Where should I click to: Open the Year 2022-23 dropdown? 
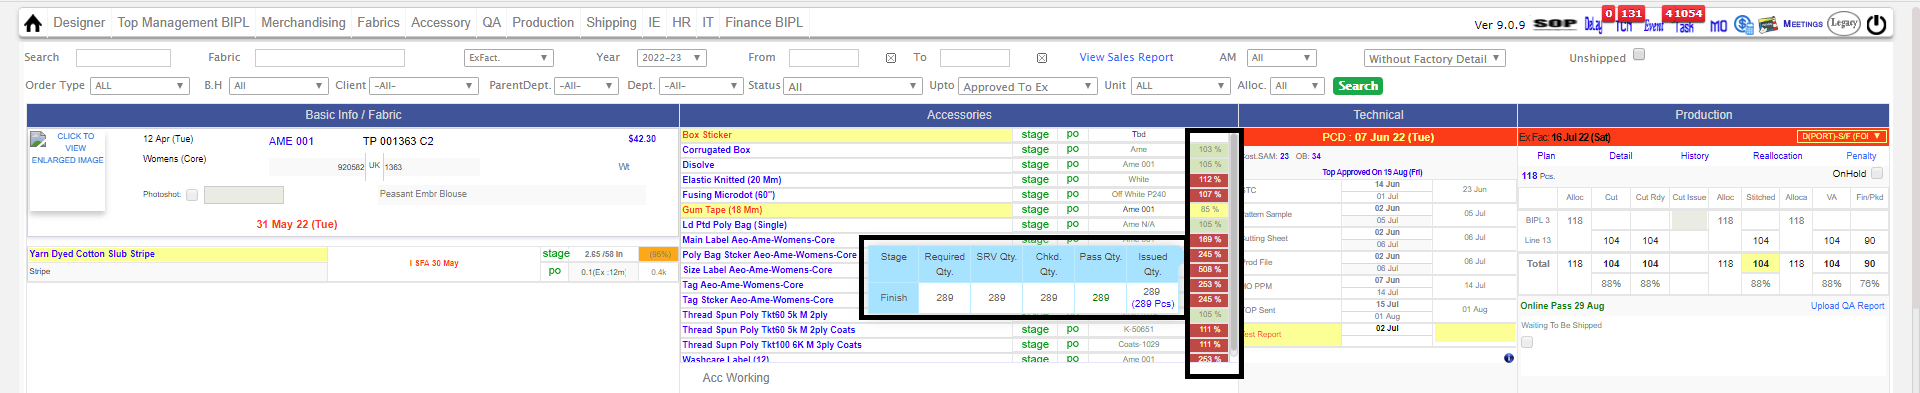point(672,58)
